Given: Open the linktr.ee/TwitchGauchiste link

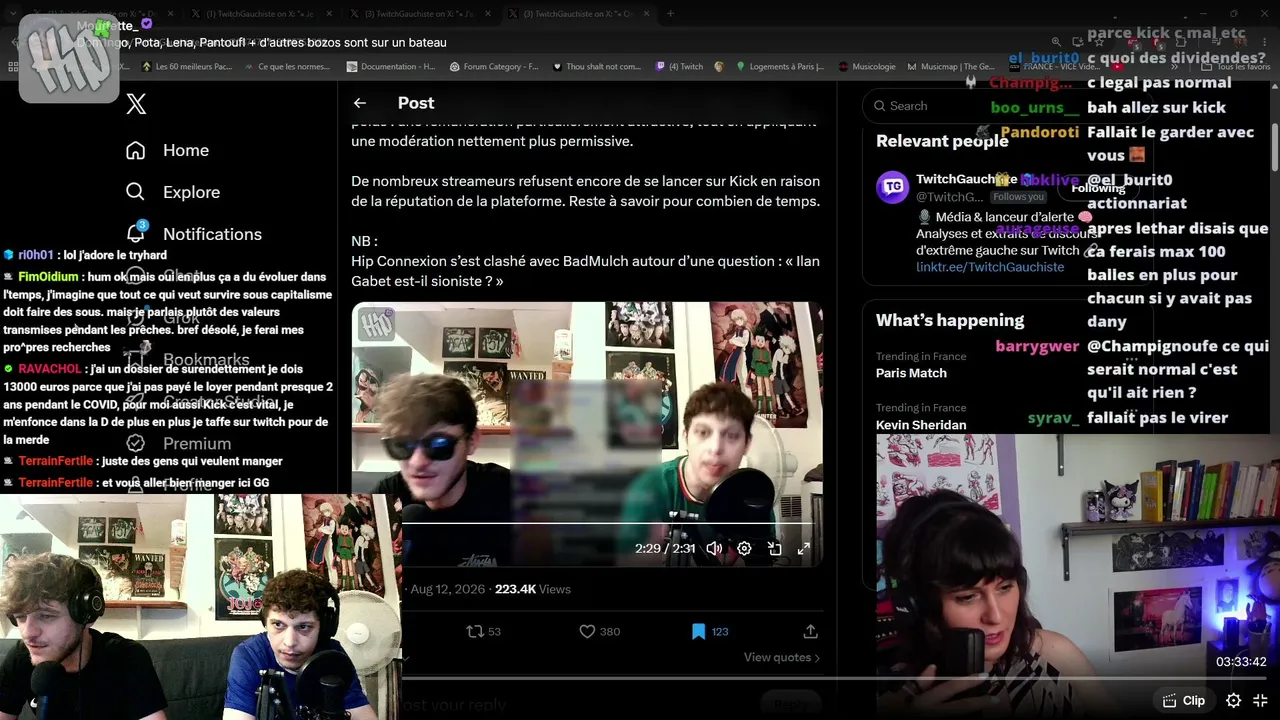Looking at the screenshot, I should (x=990, y=267).
